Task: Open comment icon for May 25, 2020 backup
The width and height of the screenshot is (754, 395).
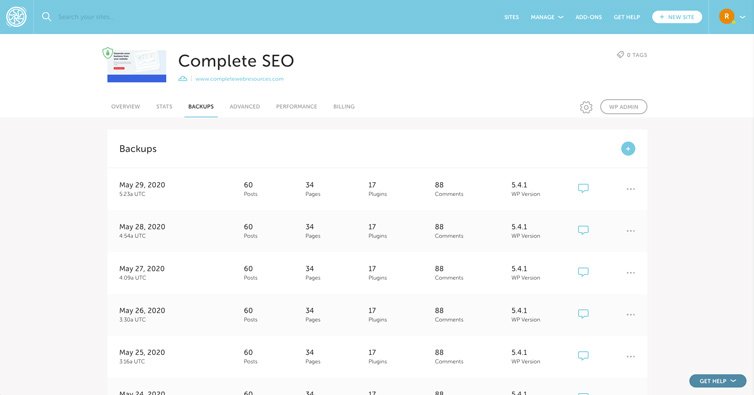Action: pos(583,356)
